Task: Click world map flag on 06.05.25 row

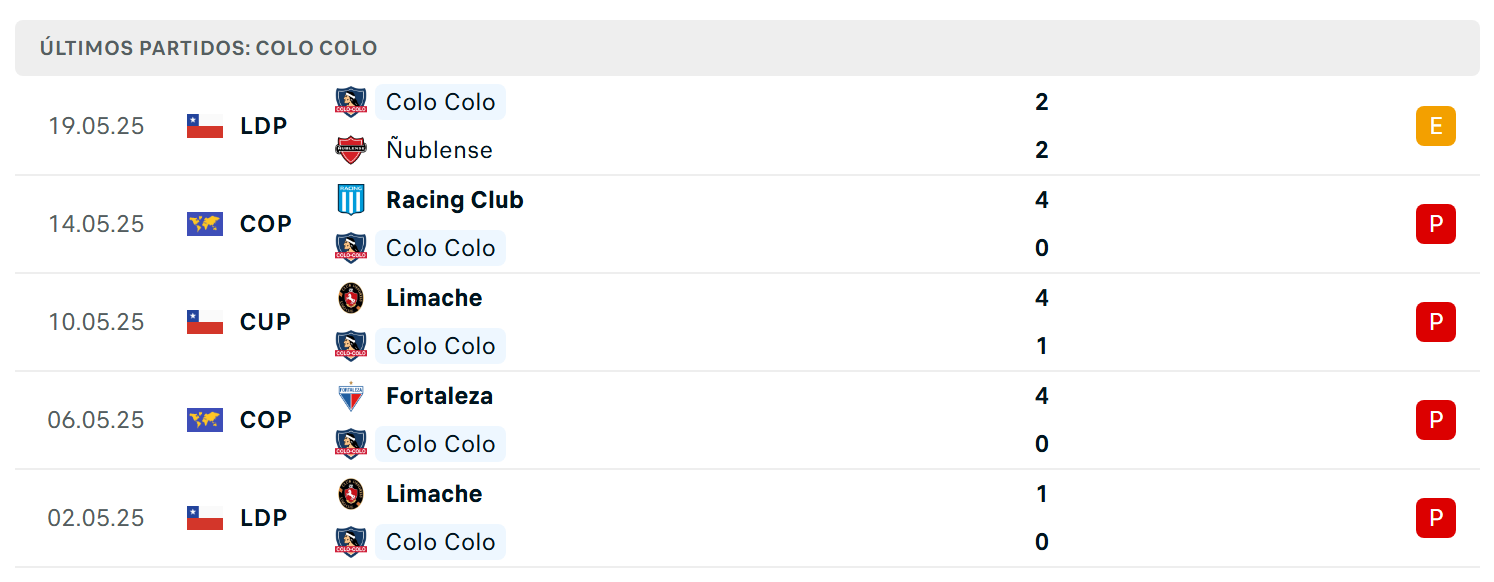Action: click(205, 420)
